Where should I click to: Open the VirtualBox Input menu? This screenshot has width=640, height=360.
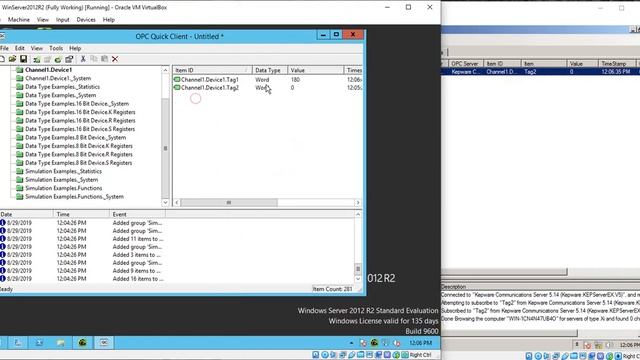click(x=62, y=20)
